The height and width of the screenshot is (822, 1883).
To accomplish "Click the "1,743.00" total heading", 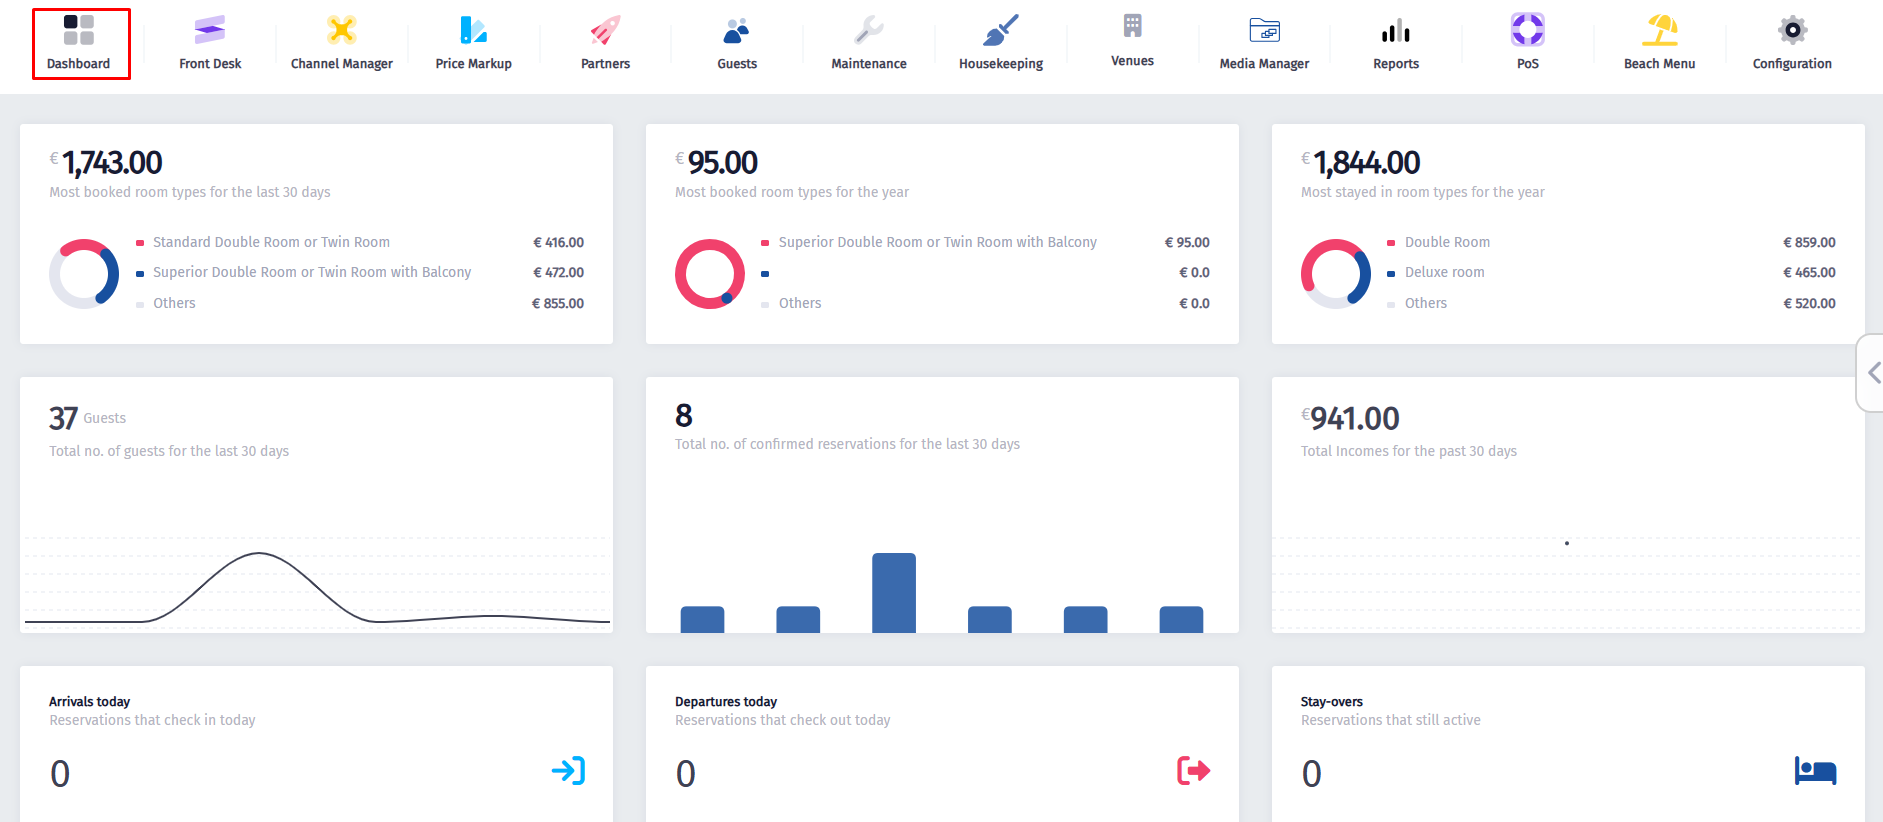I will click(112, 162).
